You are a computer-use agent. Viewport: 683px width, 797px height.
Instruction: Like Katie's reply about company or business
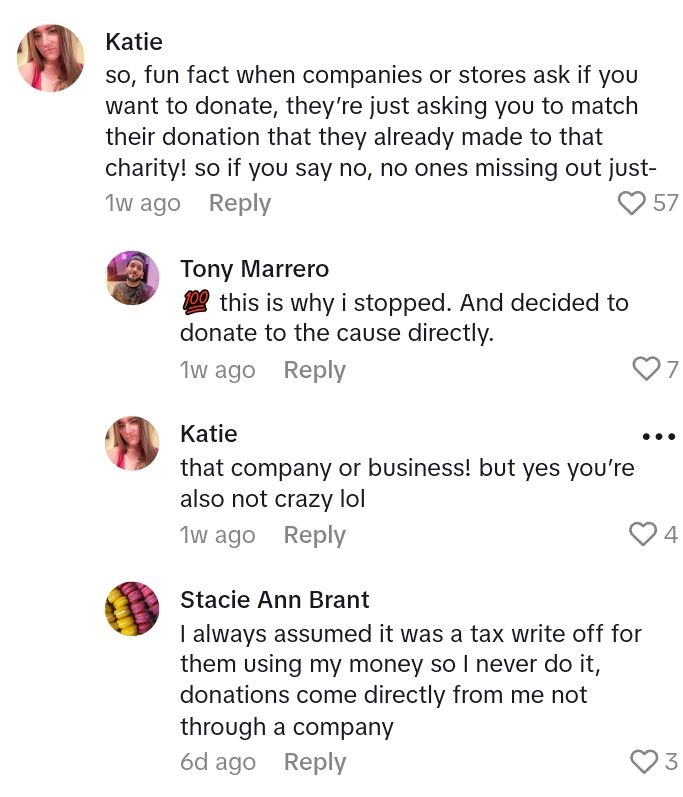point(643,535)
